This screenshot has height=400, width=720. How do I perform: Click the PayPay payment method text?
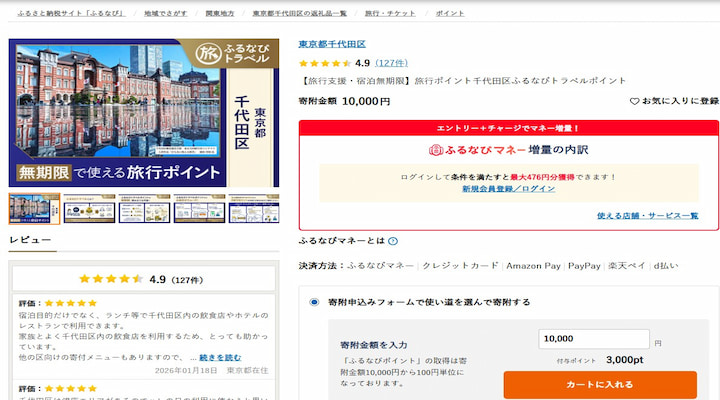coord(584,266)
